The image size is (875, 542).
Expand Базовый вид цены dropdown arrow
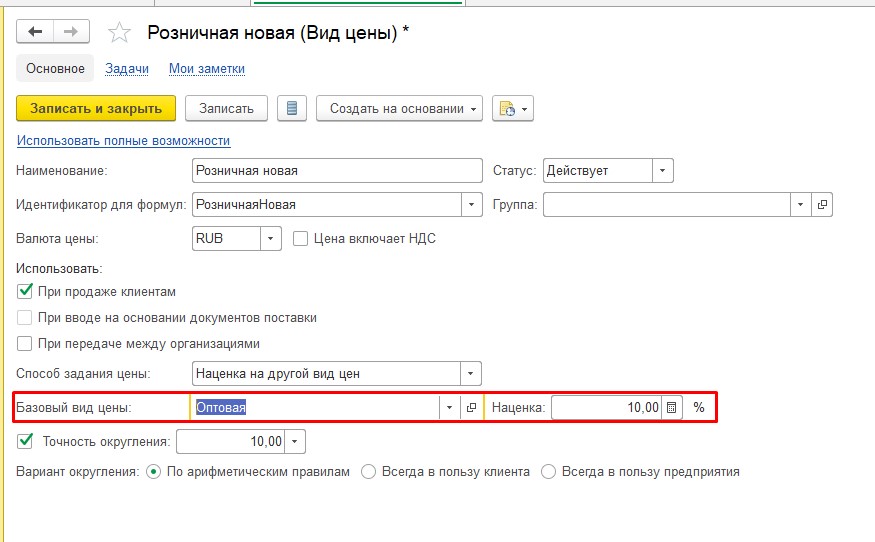(449, 407)
